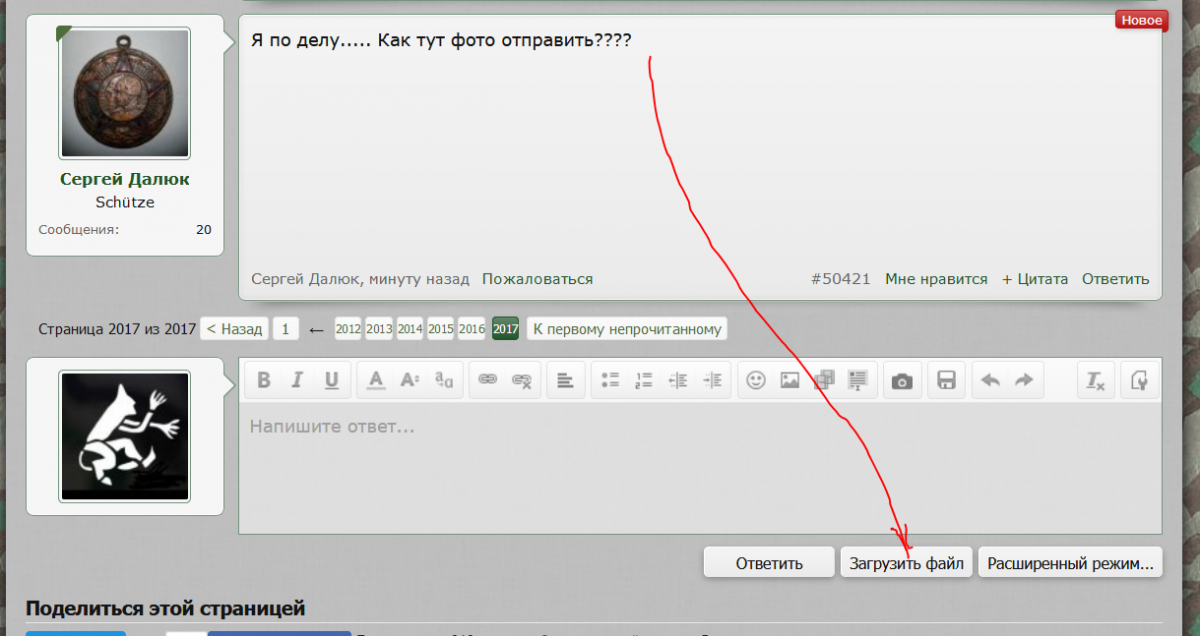Save draft using the floppy disk icon
The height and width of the screenshot is (636, 1200).
pos(946,380)
